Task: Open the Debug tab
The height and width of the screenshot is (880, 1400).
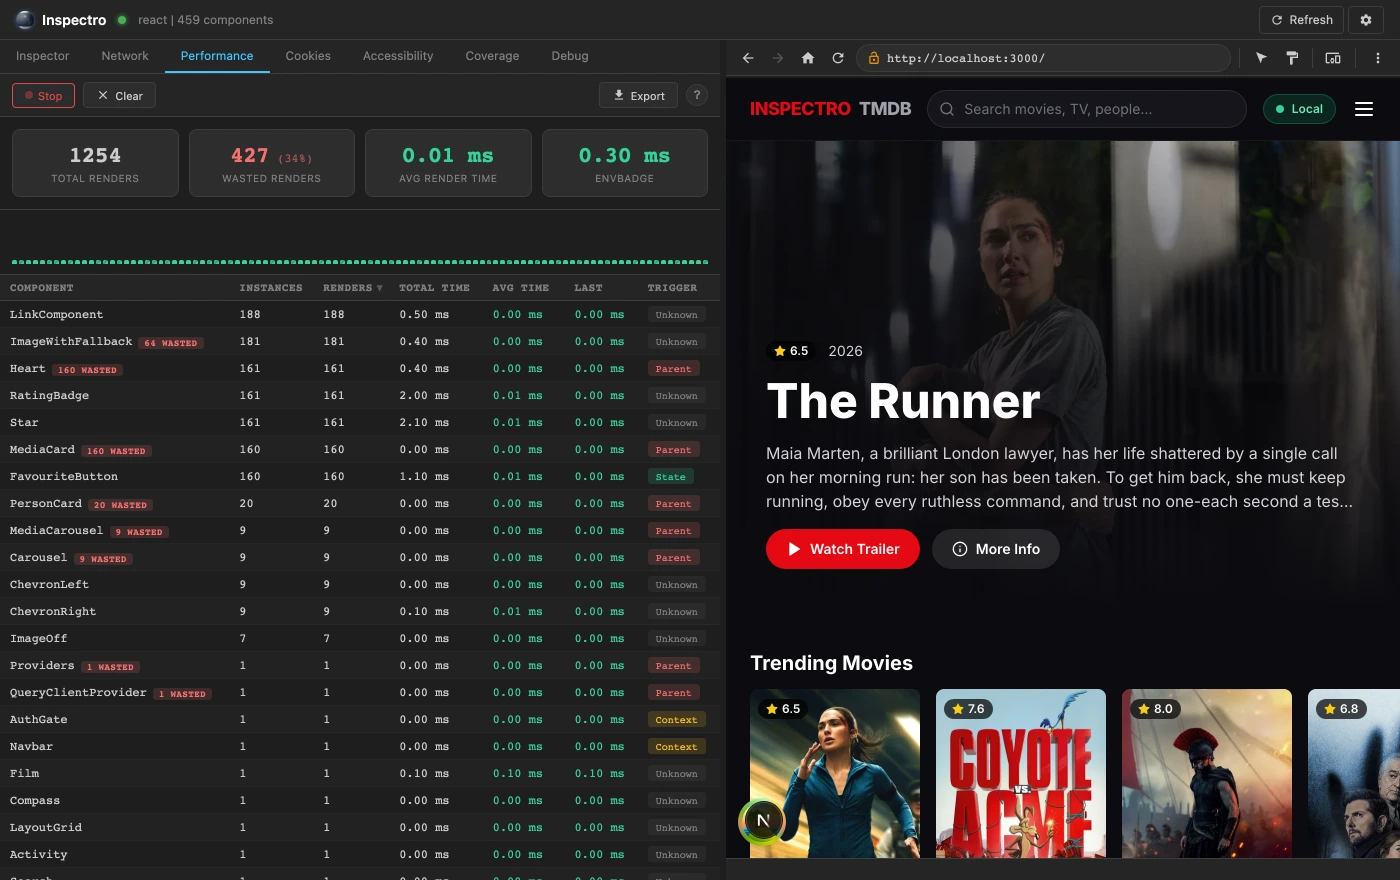Action: coord(570,56)
